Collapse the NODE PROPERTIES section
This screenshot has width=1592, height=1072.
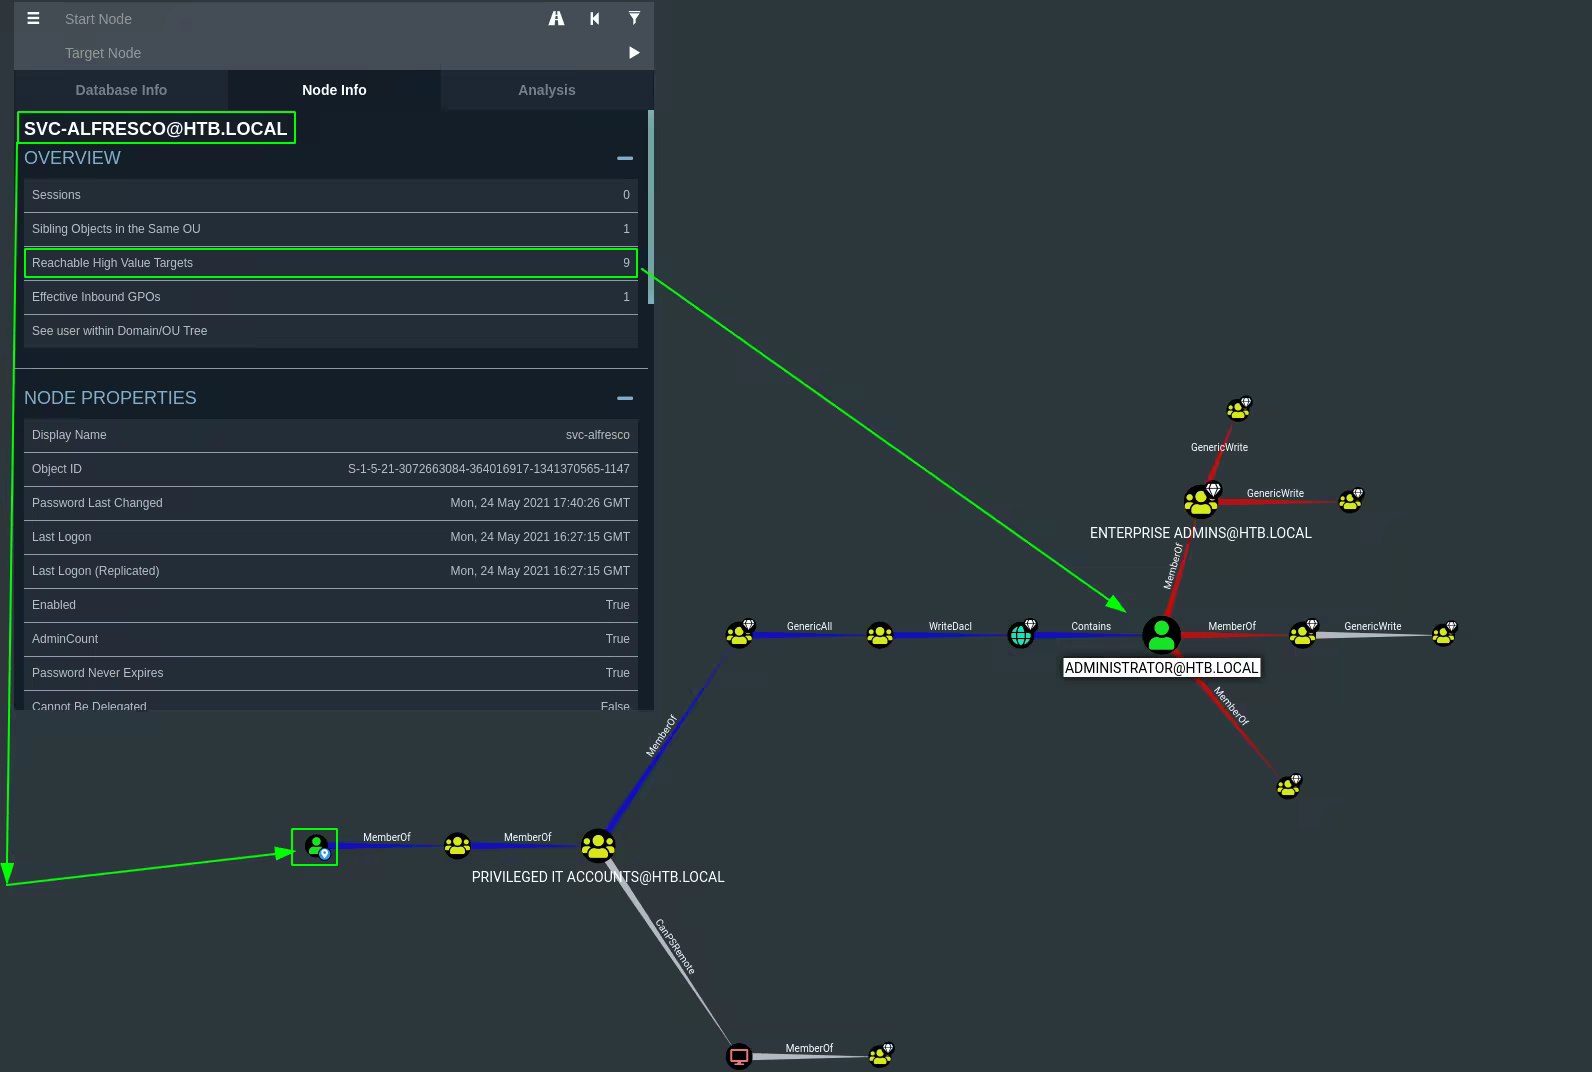pos(625,398)
